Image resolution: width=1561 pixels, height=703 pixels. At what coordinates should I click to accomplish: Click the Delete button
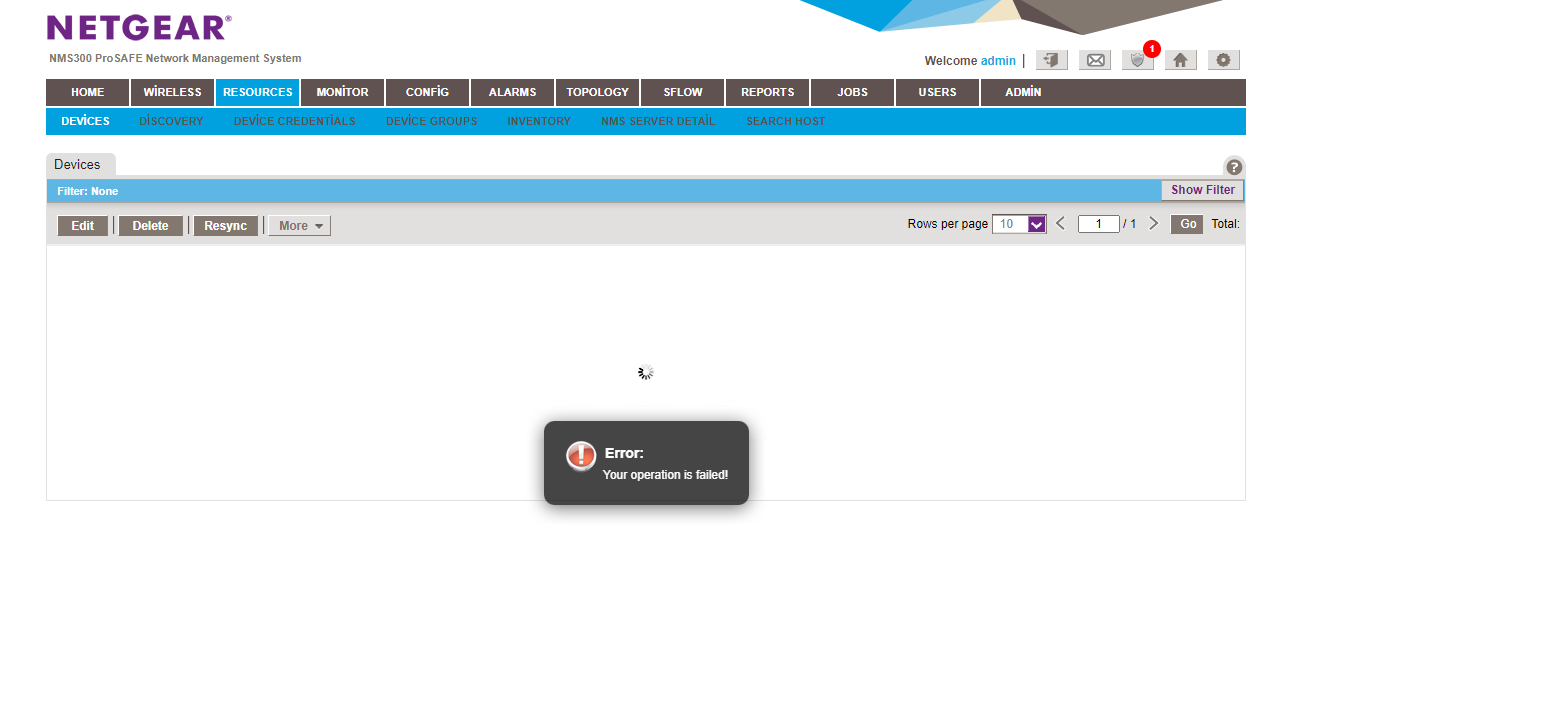(151, 226)
